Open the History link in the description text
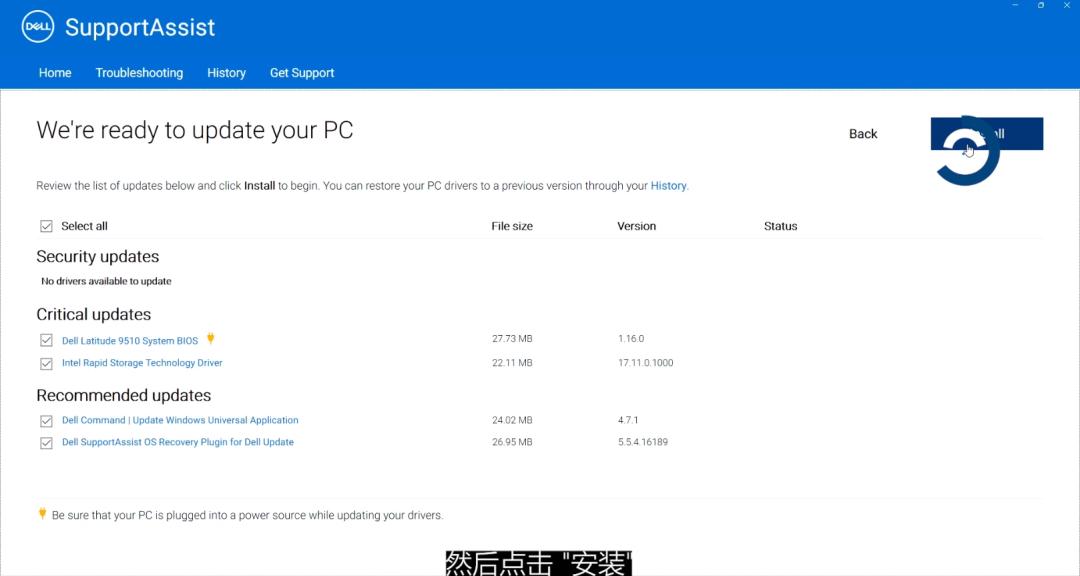1080x576 pixels. point(669,185)
